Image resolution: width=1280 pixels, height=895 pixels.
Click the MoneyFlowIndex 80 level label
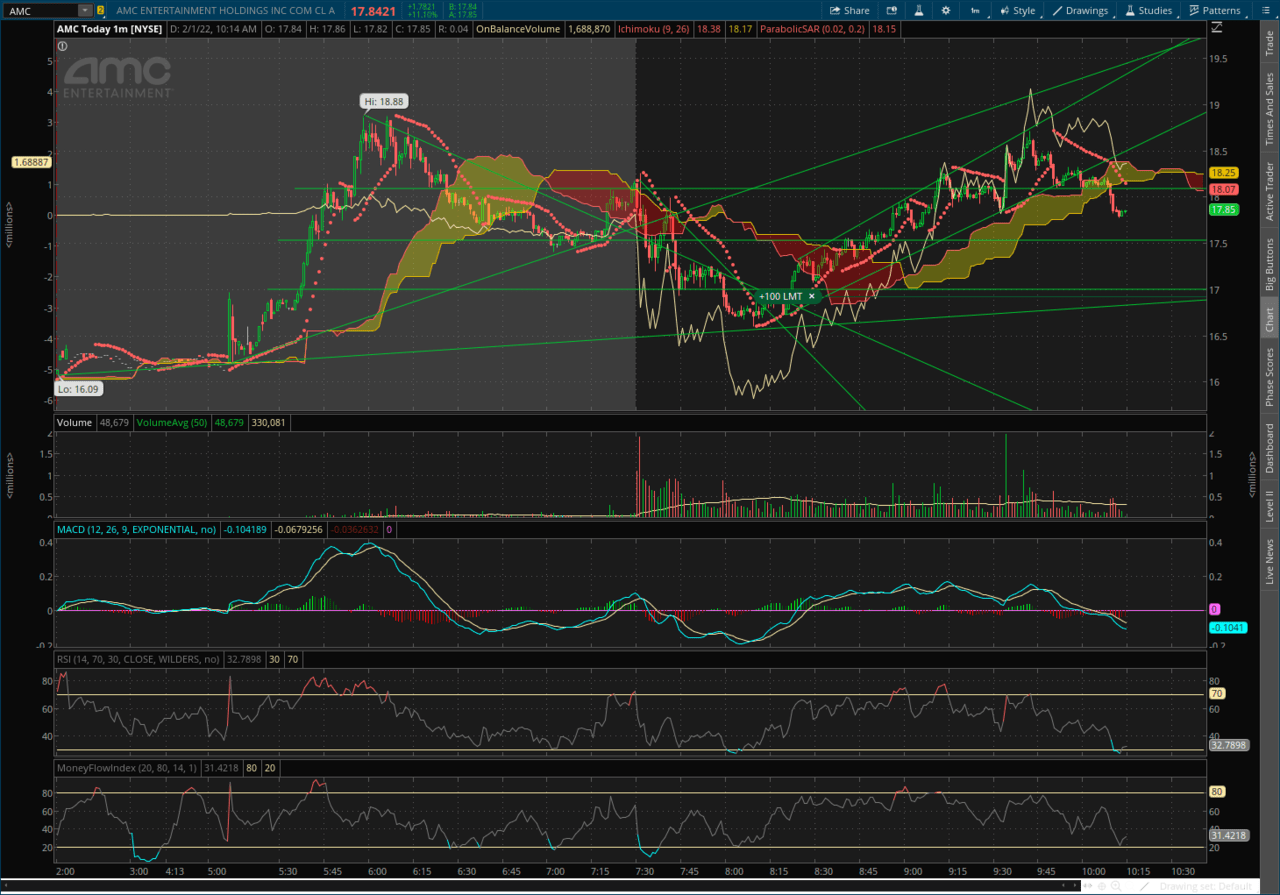click(1217, 792)
